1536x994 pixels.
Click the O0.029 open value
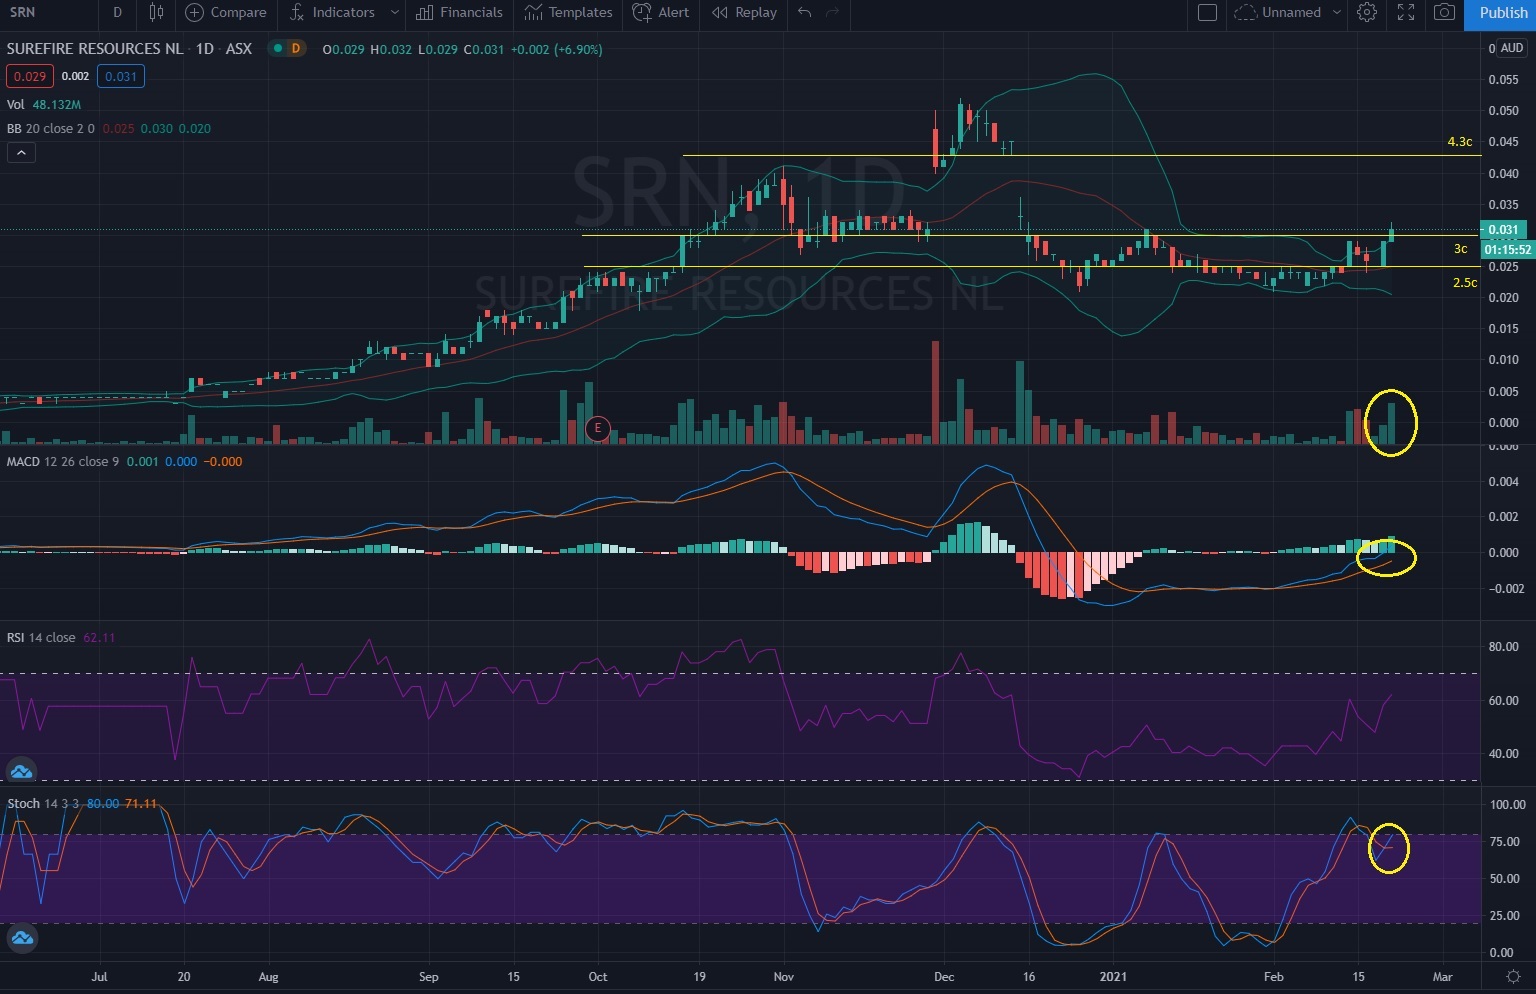click(x=344, y=49)
